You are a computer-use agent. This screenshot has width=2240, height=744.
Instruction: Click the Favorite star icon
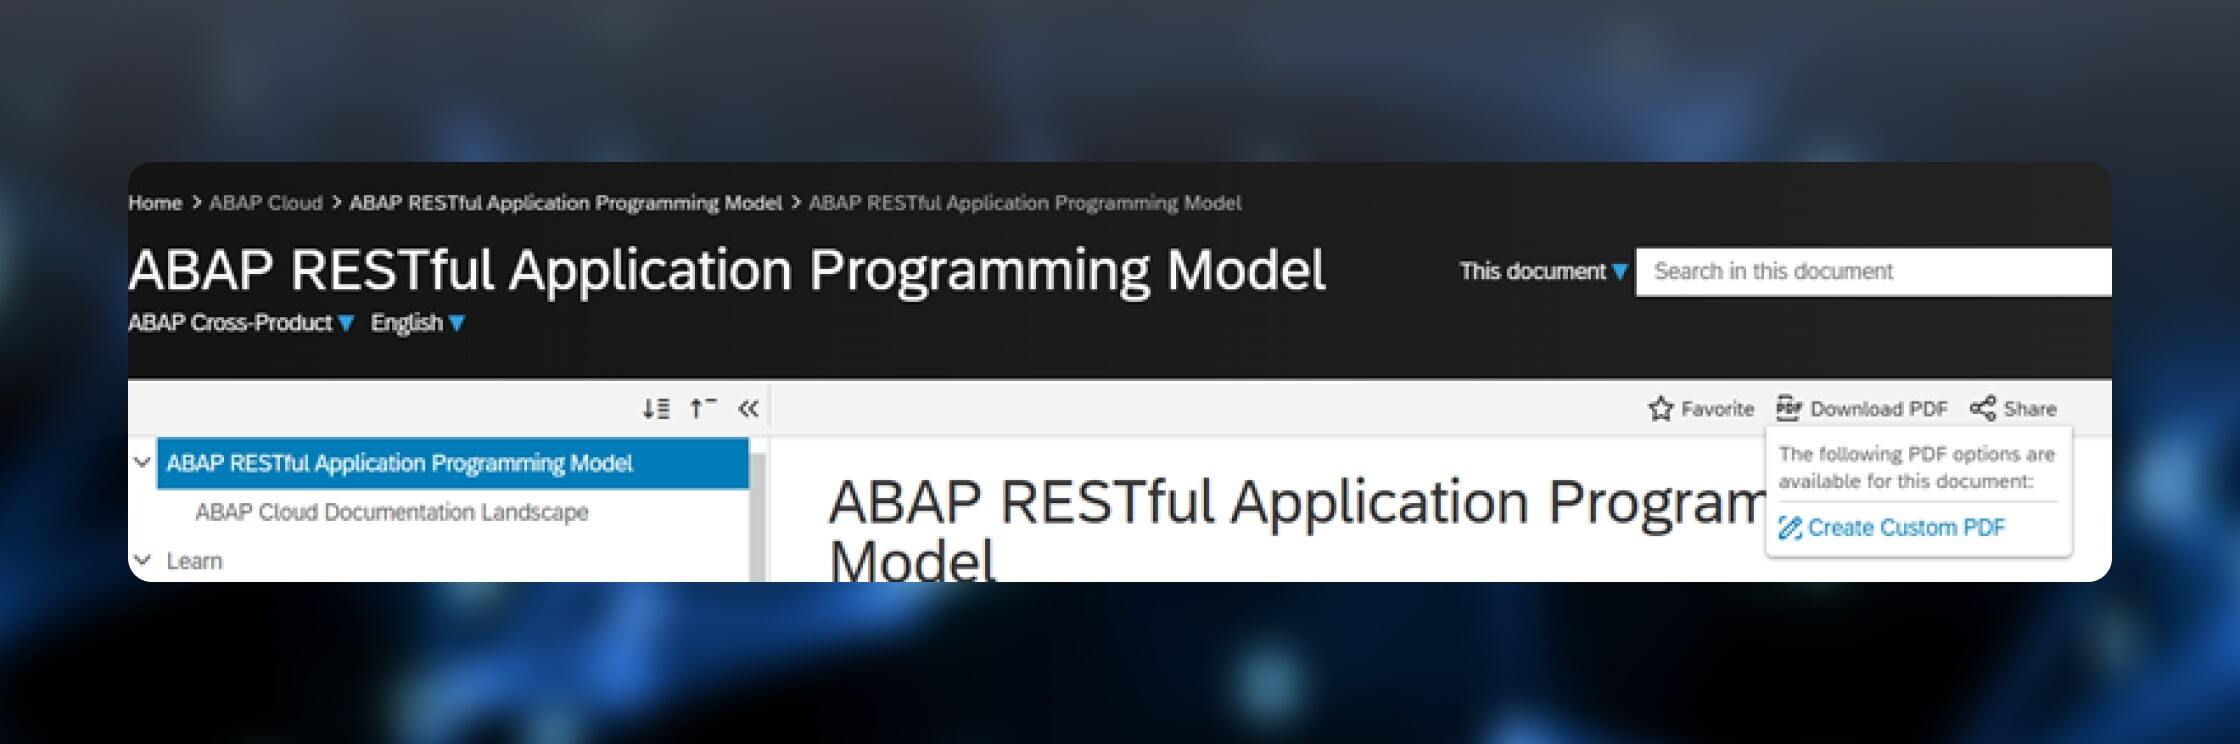coord(1660,408)
